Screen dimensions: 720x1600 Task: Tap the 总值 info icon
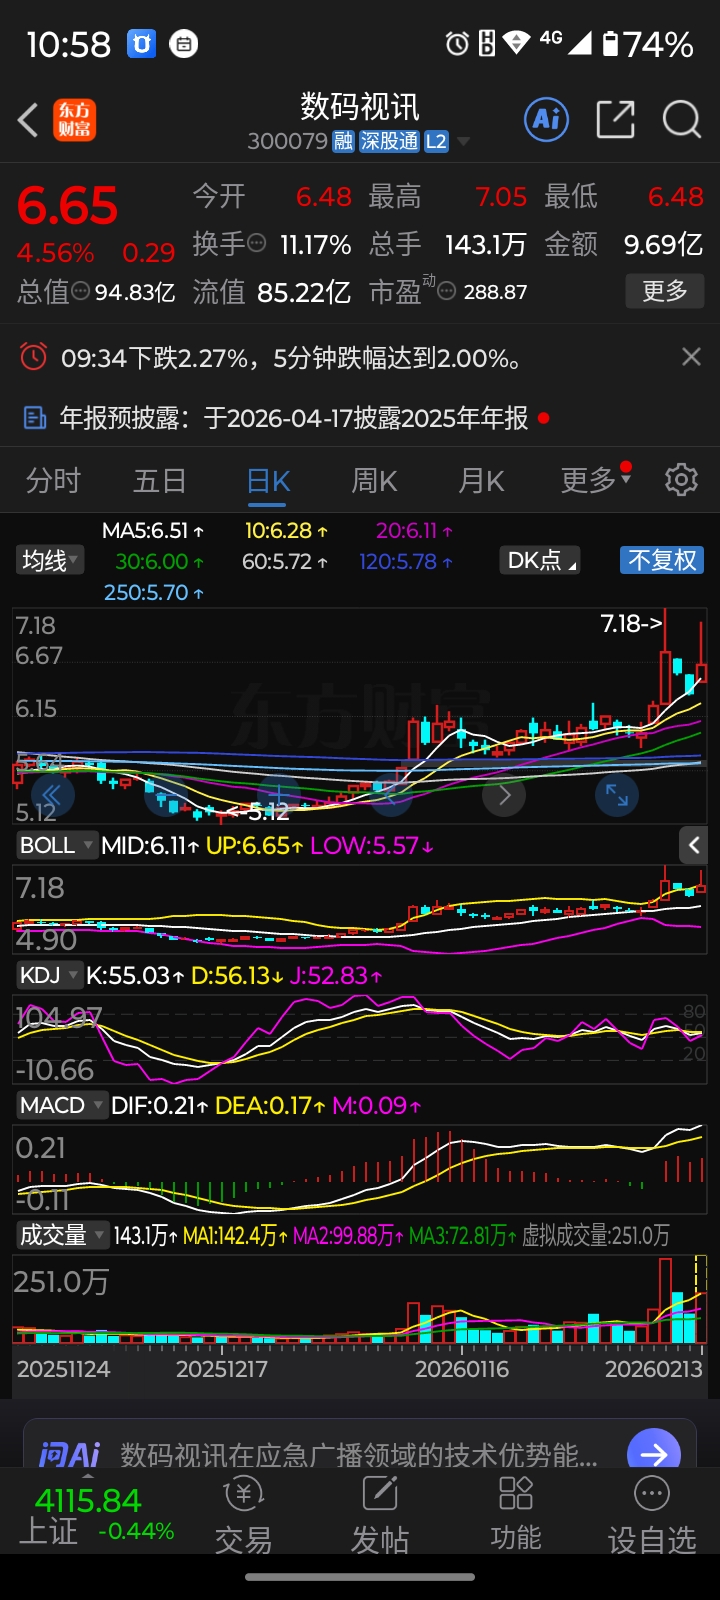tap(81, 291)
